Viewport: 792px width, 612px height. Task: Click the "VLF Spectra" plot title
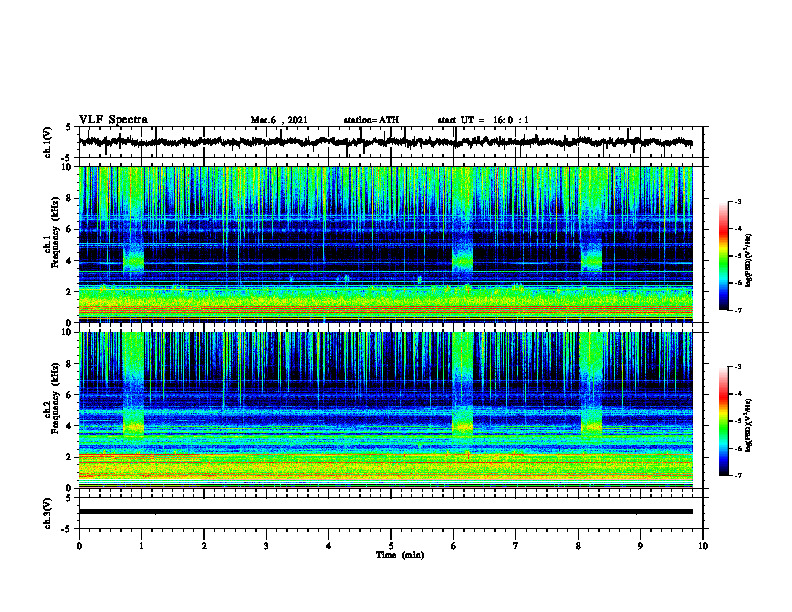113,120
